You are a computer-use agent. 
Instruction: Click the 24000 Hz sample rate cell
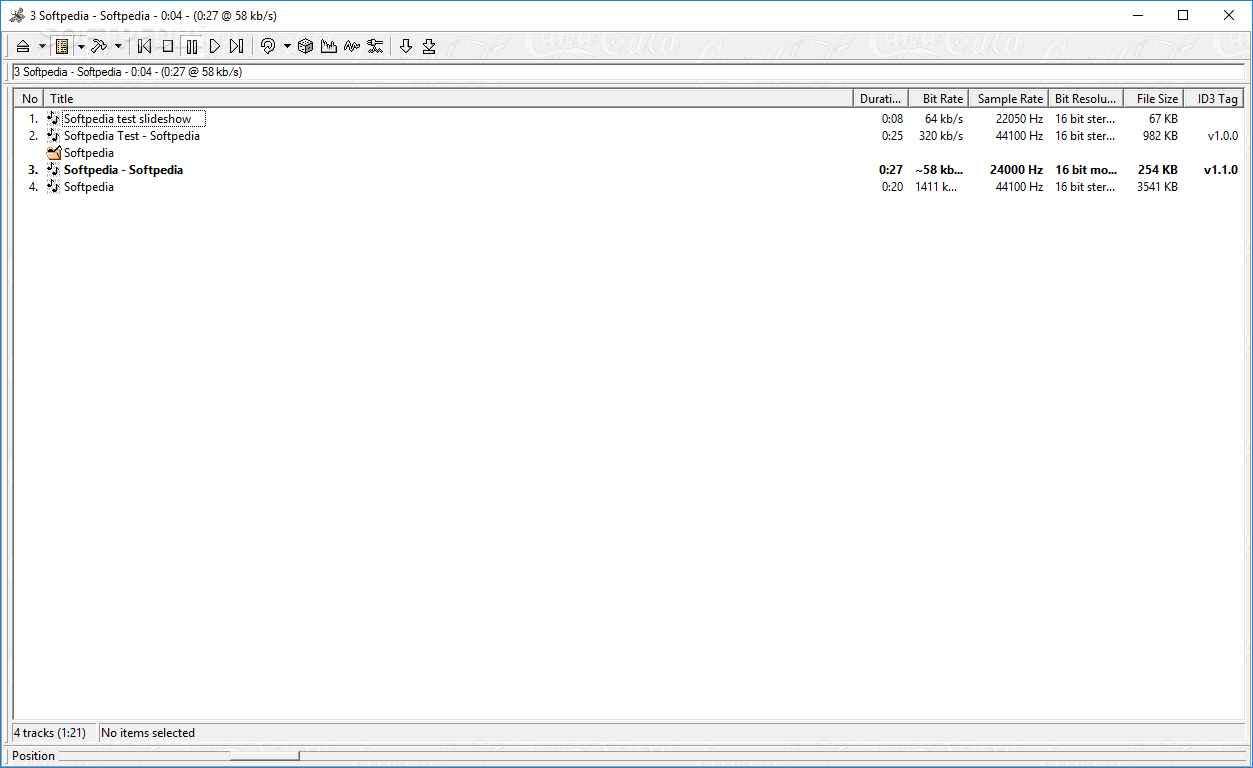1016,170
